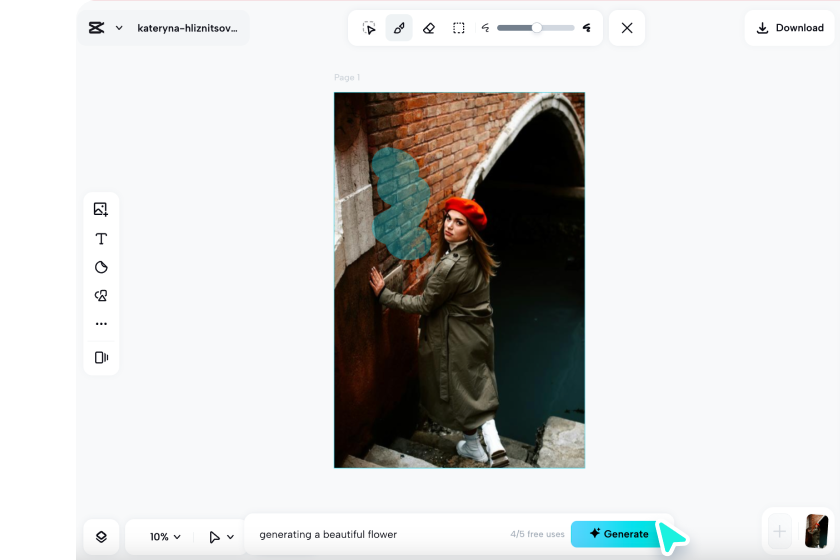Click the woman's red beret on the canvas
The width and height of the screenshot is (840, 560).
(466, 210)
